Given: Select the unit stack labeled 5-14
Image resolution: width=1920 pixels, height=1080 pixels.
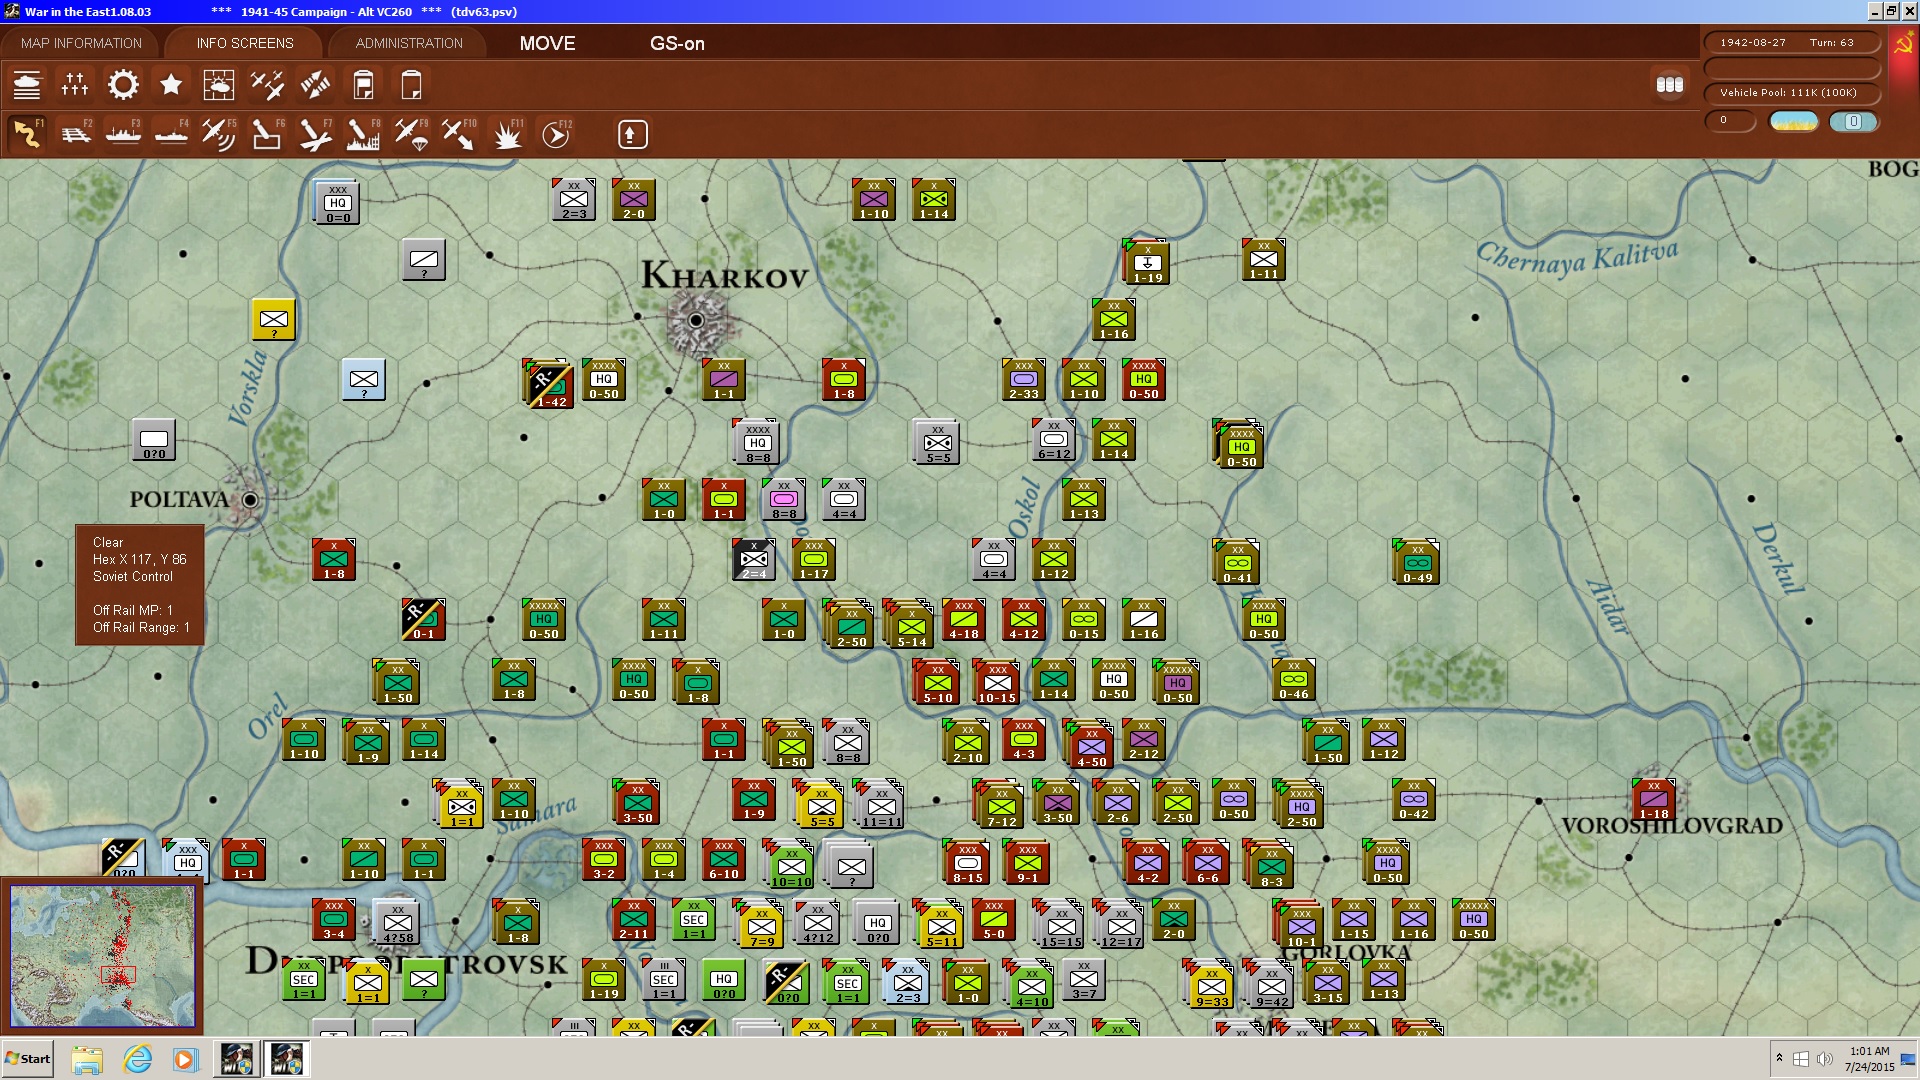Looking at the screenshot, I should 910,624.
